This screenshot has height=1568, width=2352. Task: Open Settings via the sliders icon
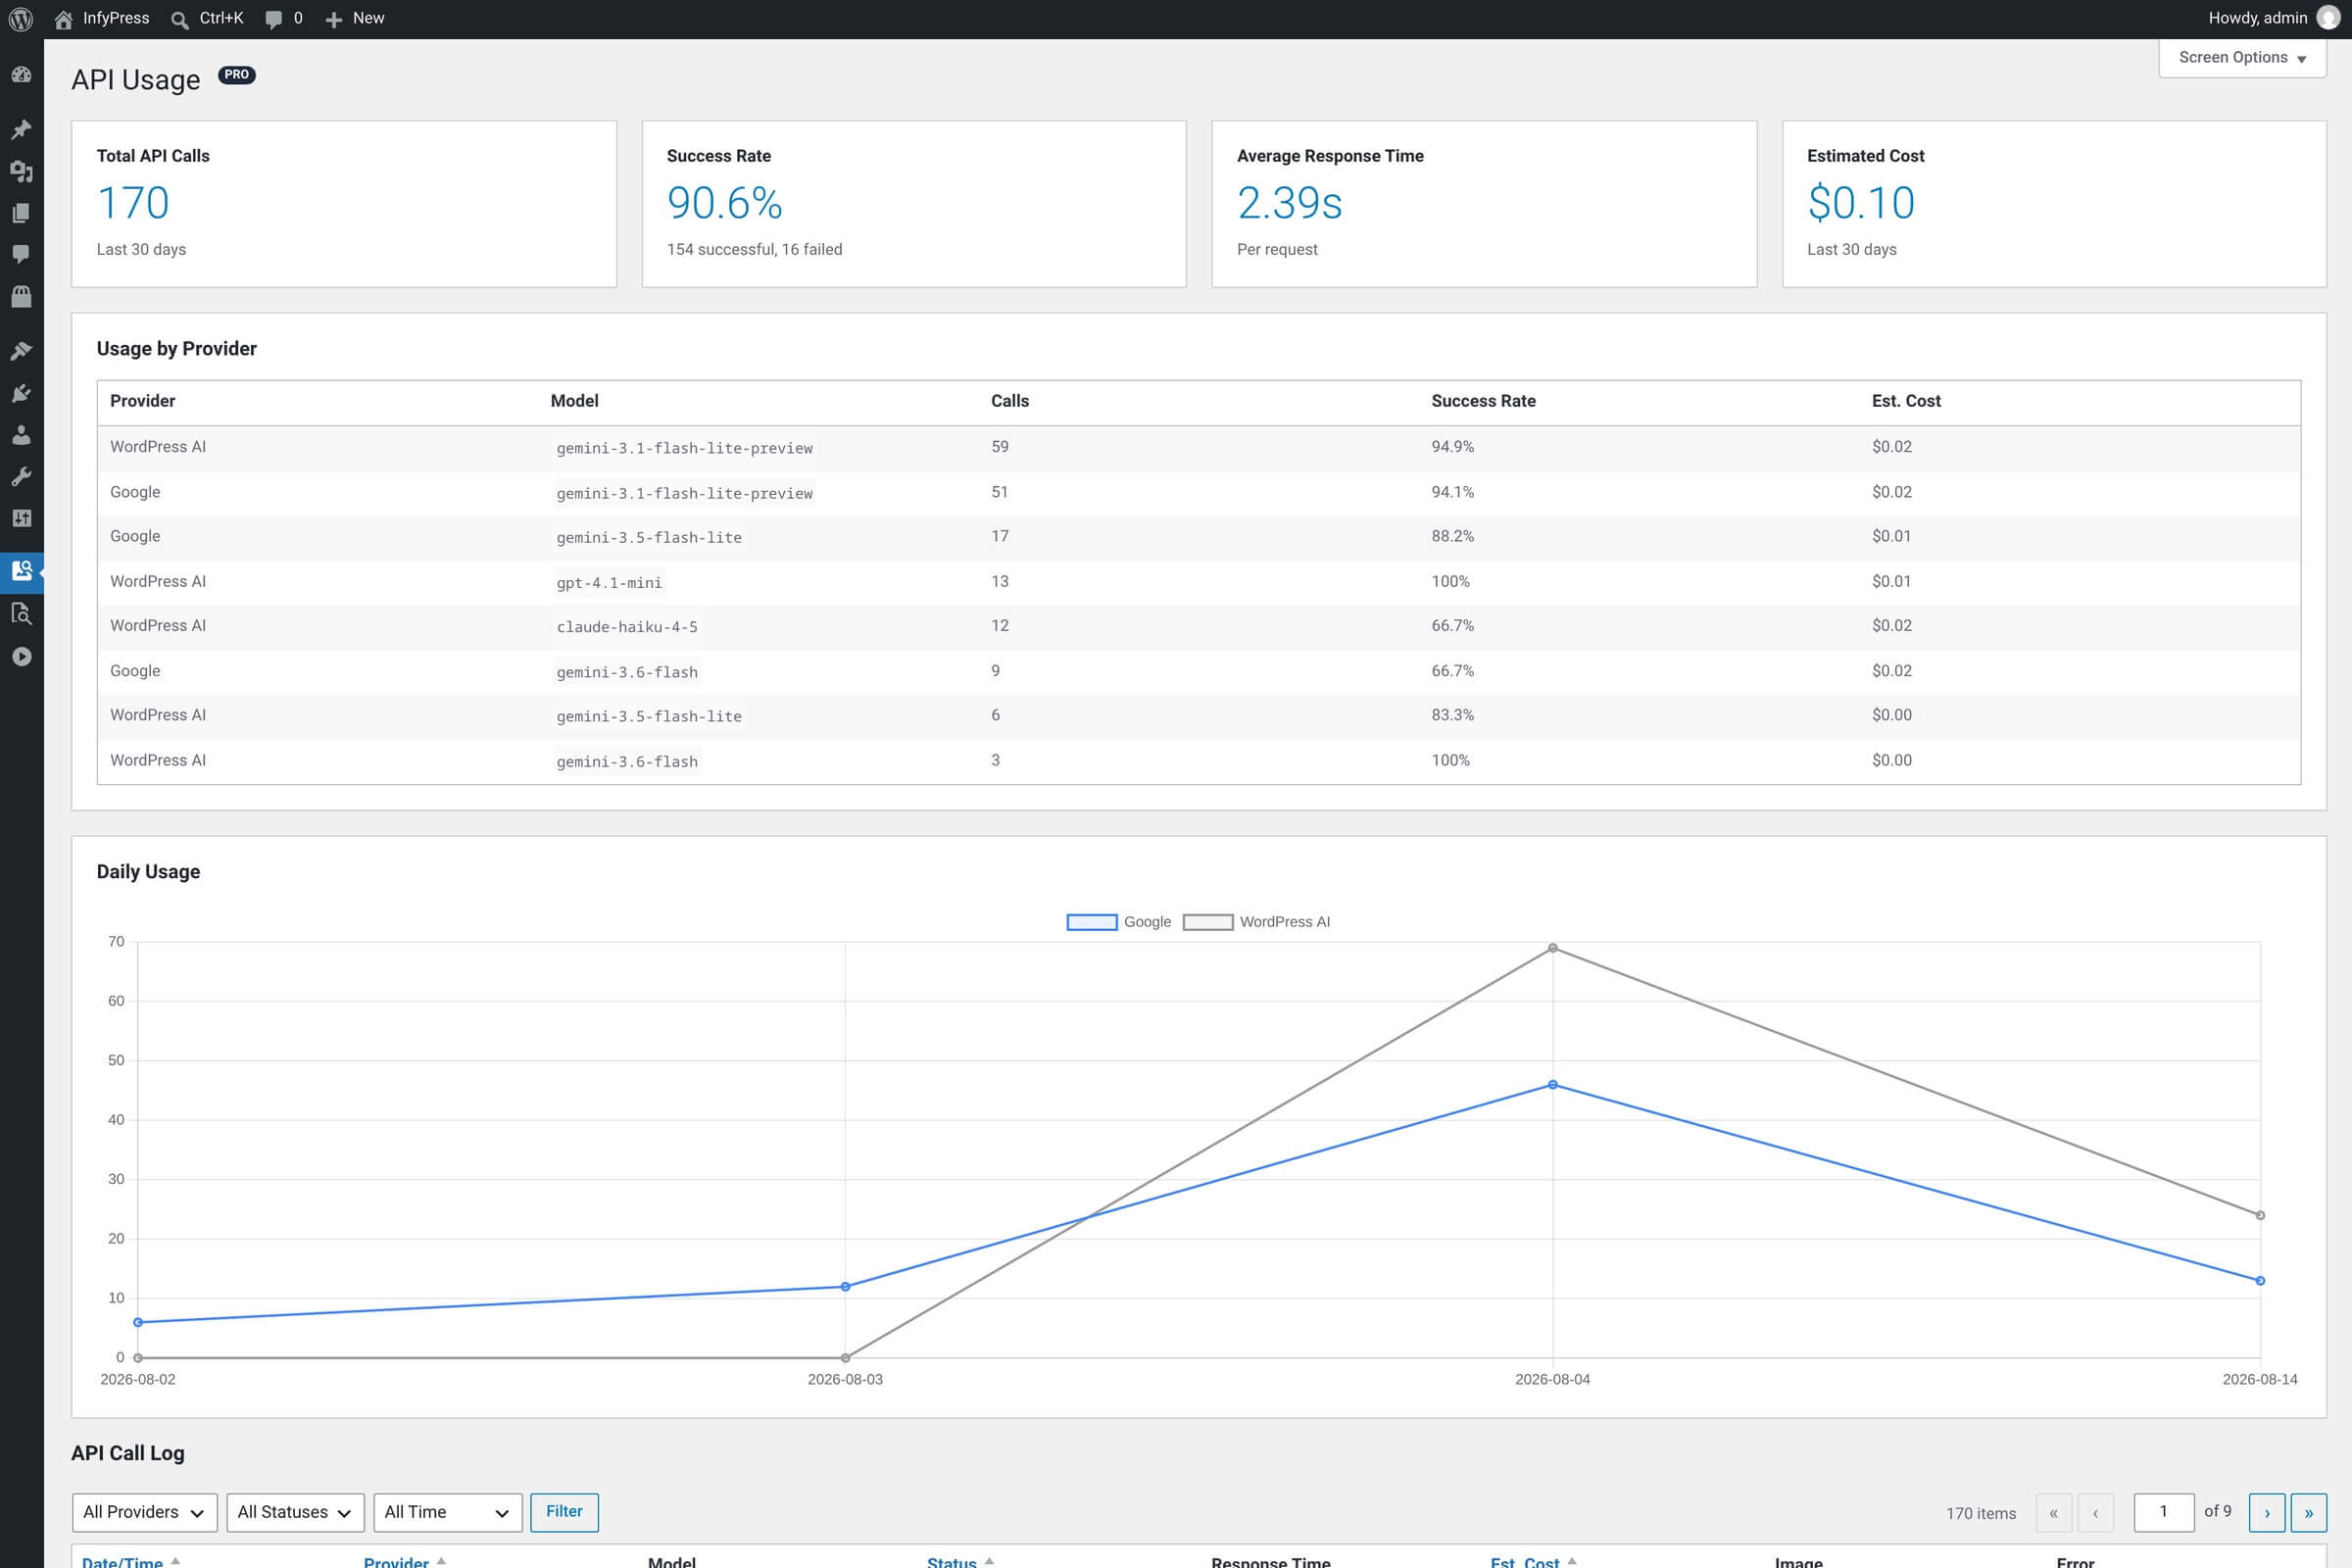pyautogui.click(x=21, y=518)
